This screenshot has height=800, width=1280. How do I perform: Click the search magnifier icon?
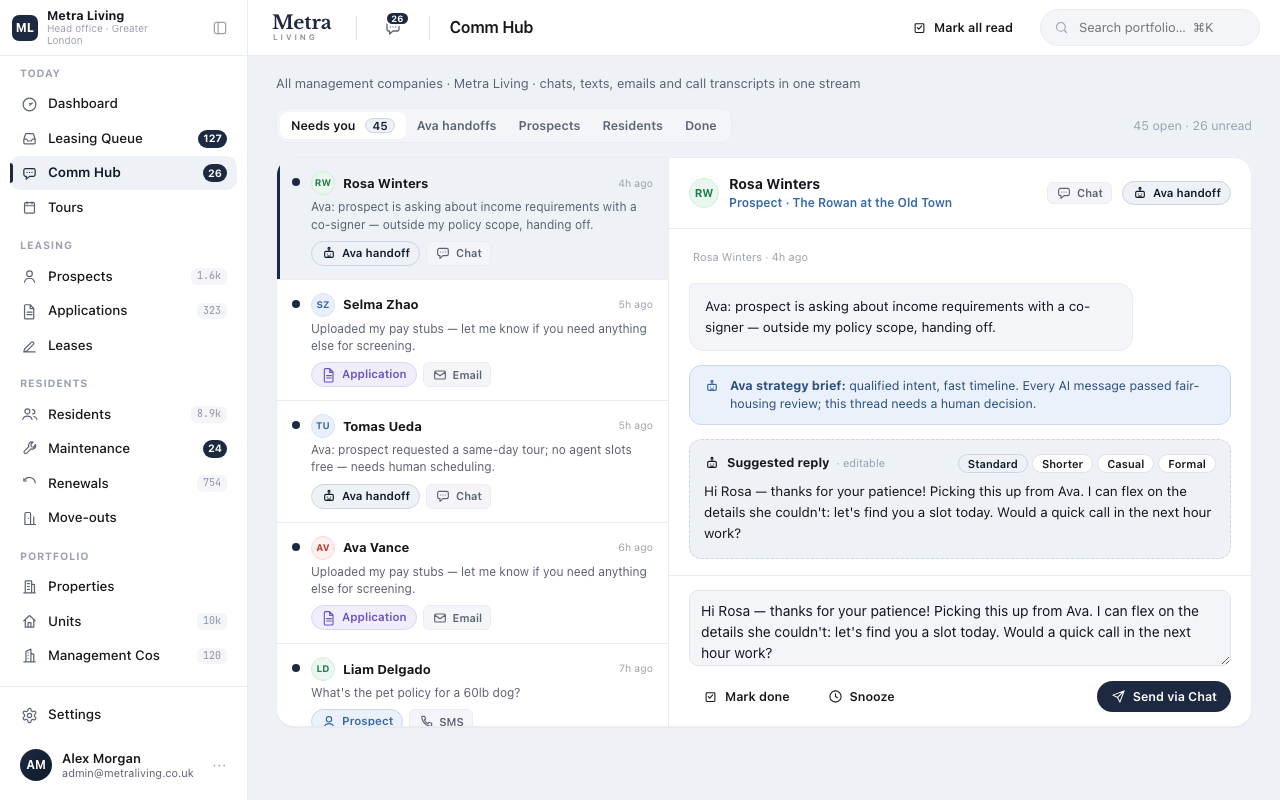(1062, 28)
